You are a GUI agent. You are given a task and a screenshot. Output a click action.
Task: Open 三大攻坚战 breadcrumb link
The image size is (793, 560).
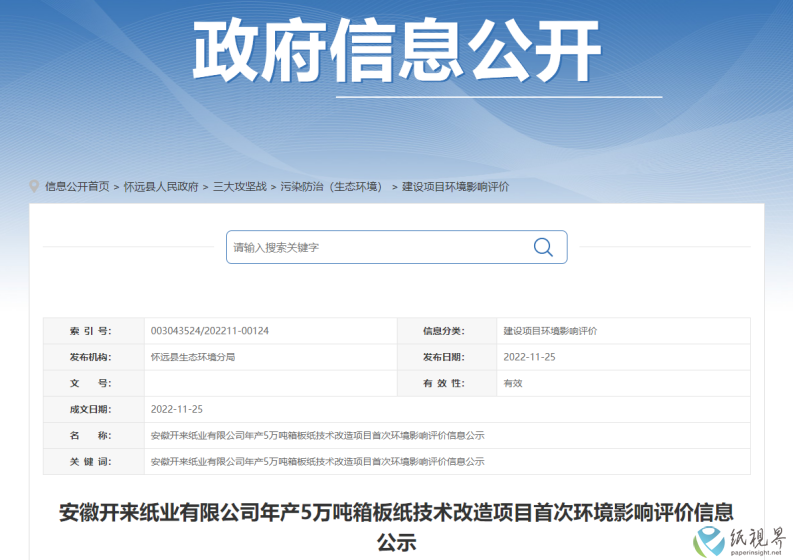pyautogui.click(x=240, y=187)
